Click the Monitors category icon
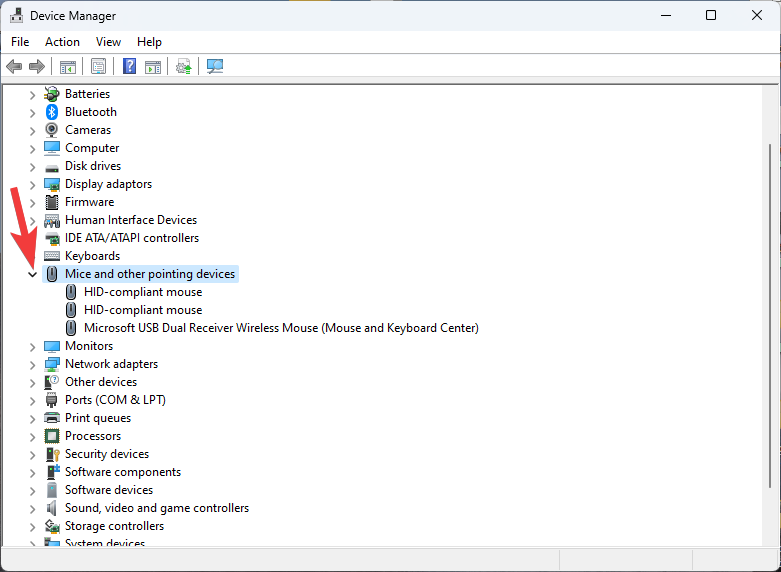 click(x=52, y=346)
